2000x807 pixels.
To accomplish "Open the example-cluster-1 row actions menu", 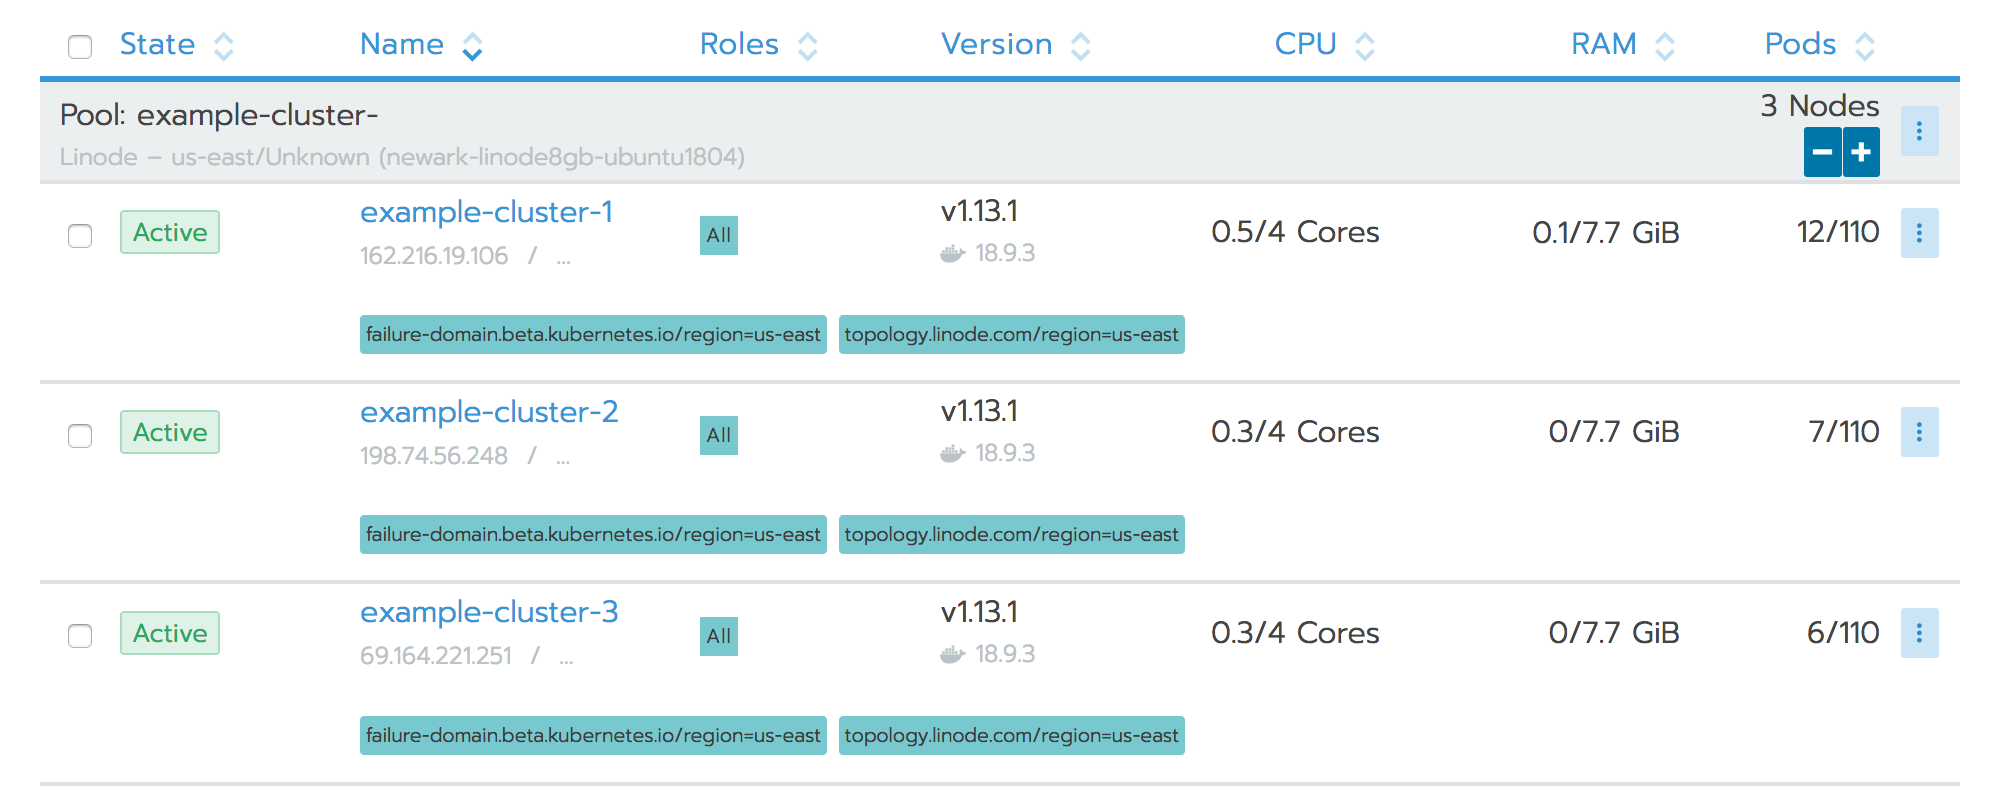I will [x=1919, y=233].
